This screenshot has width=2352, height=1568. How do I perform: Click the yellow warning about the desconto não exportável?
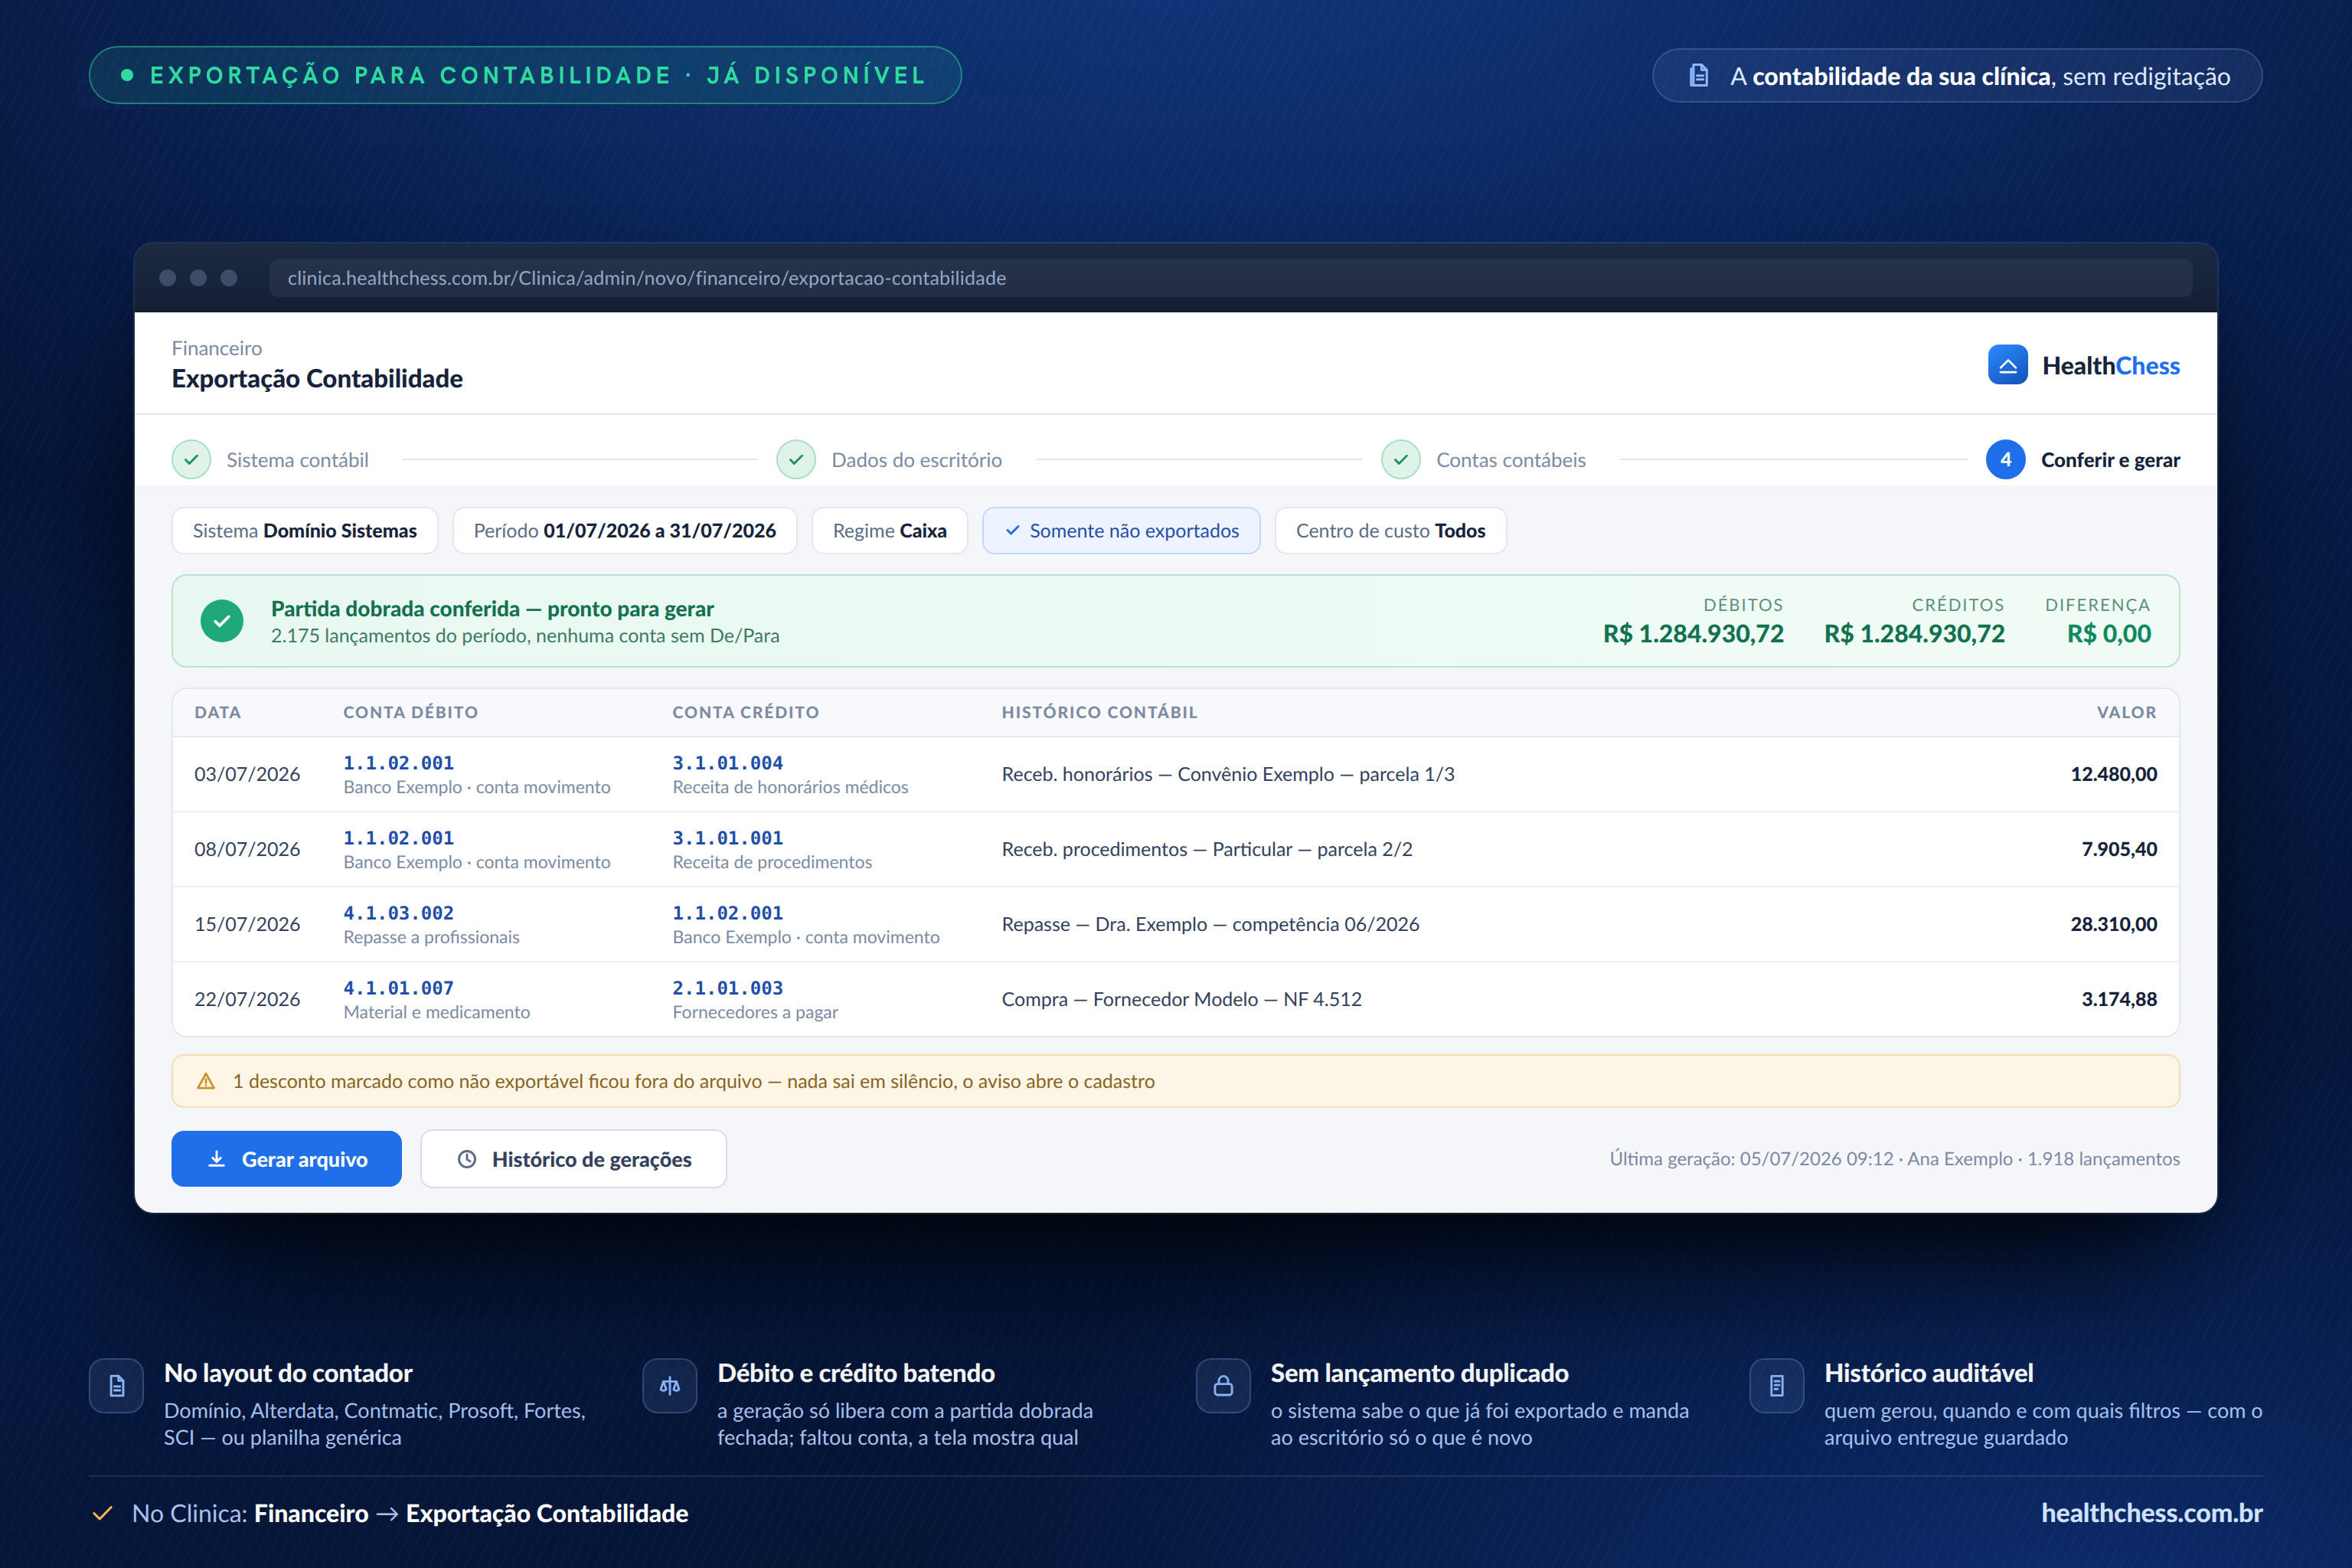(1176, 1081)
